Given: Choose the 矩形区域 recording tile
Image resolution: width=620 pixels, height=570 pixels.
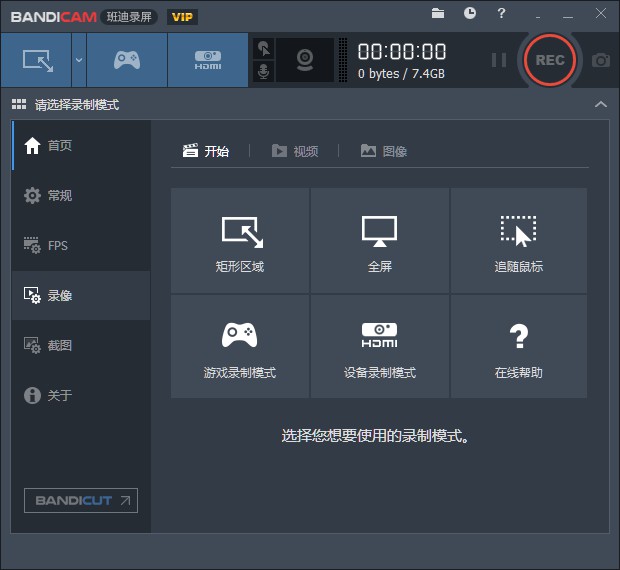Looking at the screenshot, I should (240, 241).
